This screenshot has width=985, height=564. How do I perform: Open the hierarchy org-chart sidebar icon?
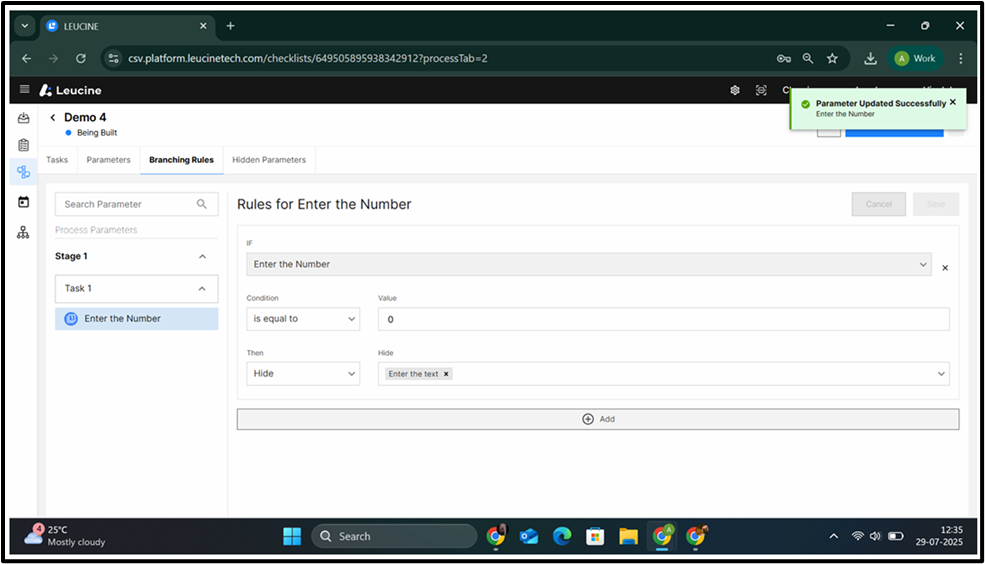(24, 232)
